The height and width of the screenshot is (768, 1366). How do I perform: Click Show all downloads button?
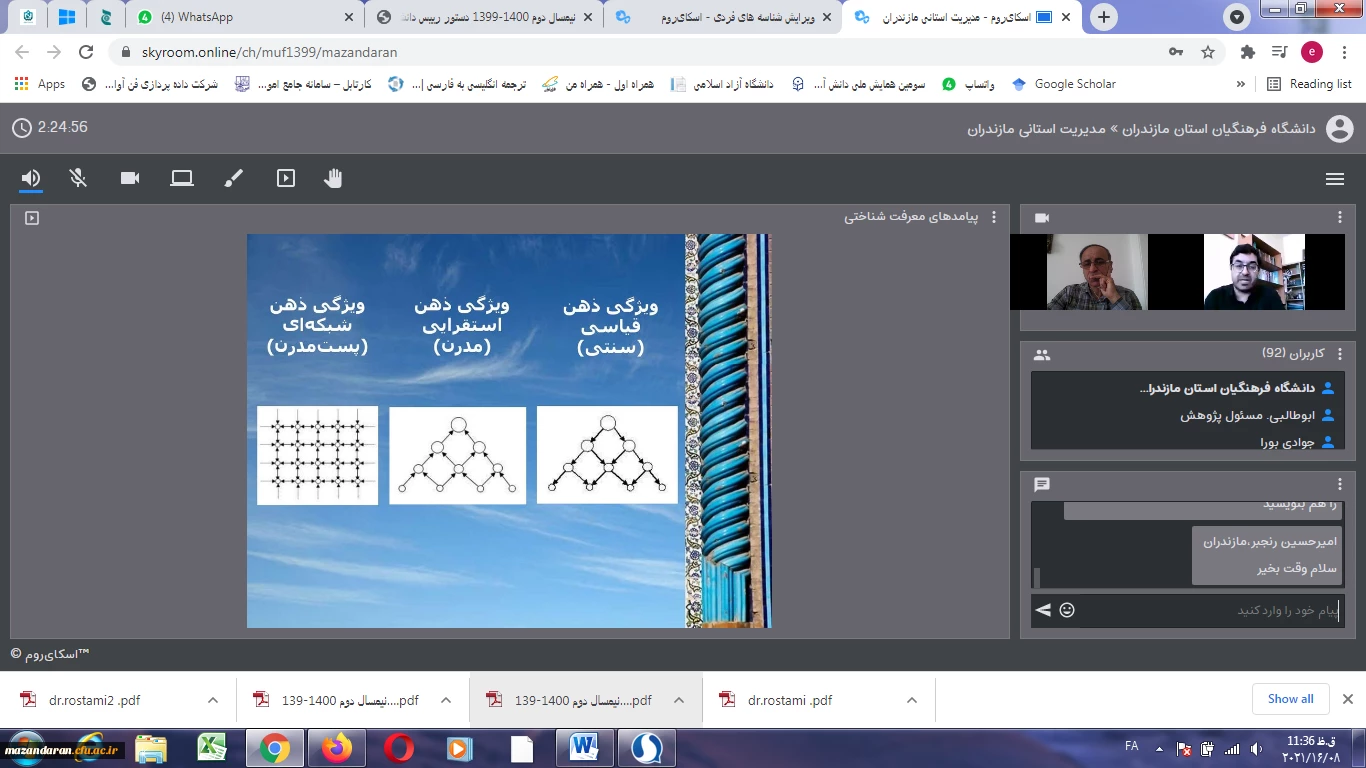[1290, 699]
